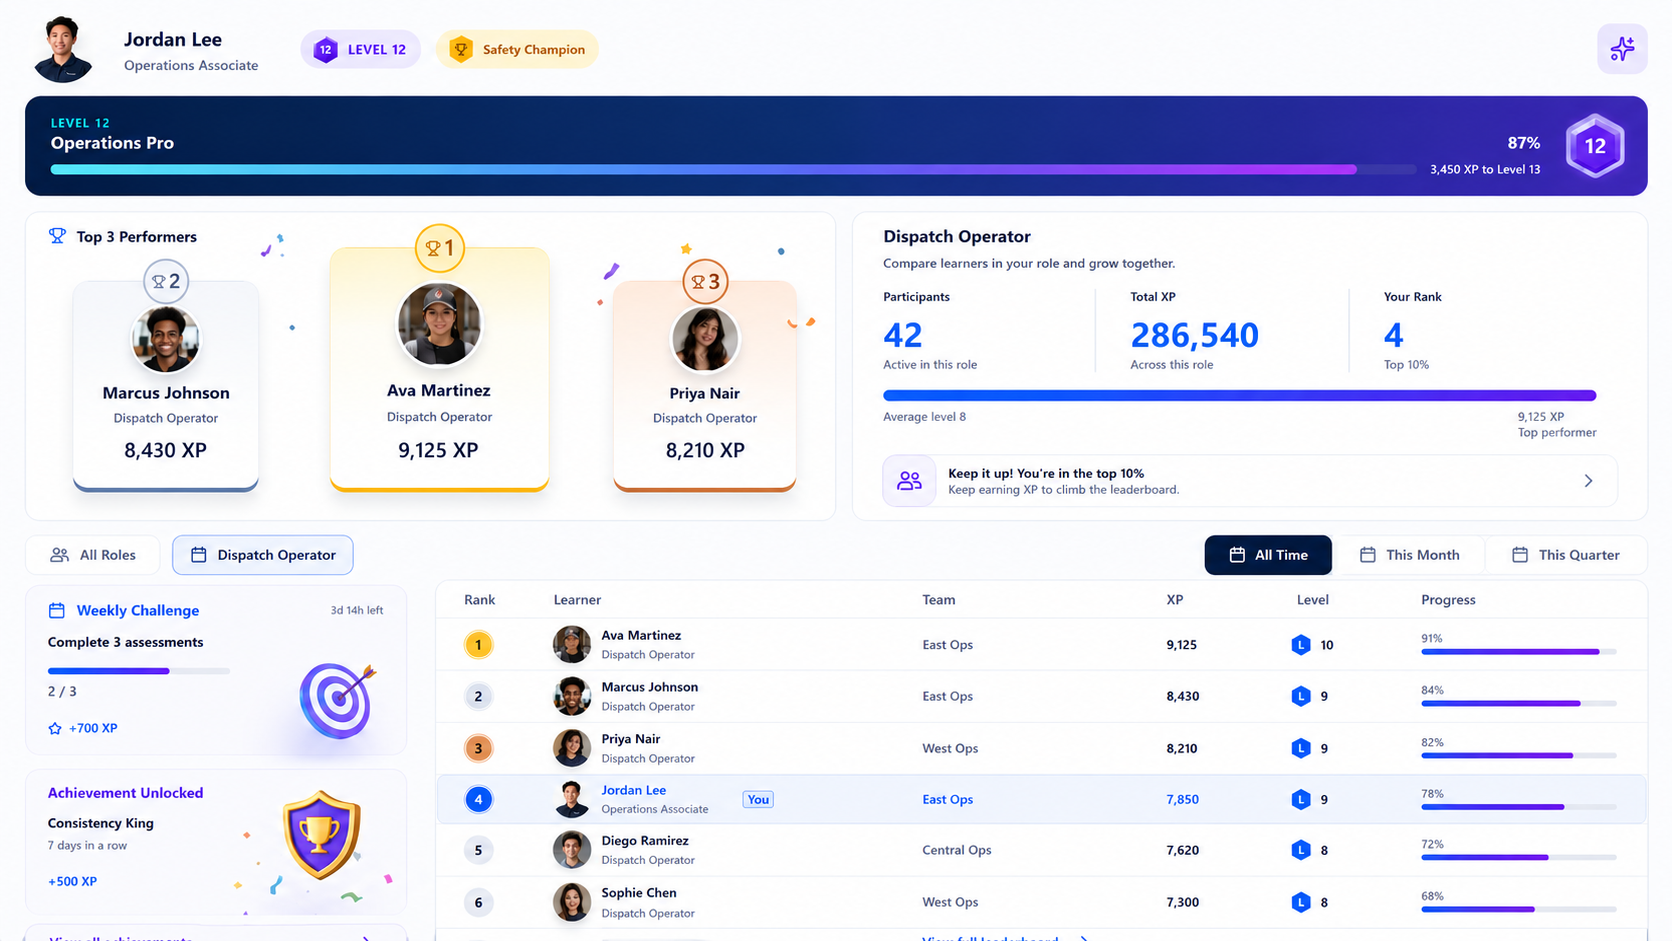Select the Dispatch Operator tab

(263, 555)
